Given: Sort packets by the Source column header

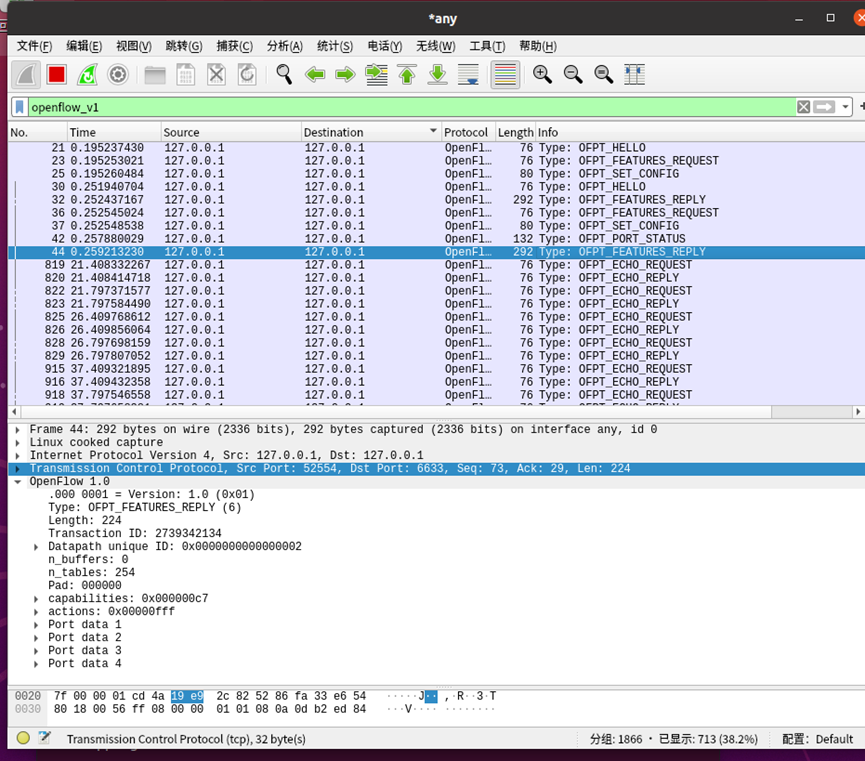Looking at the screenshot, I should pos(231,132).
